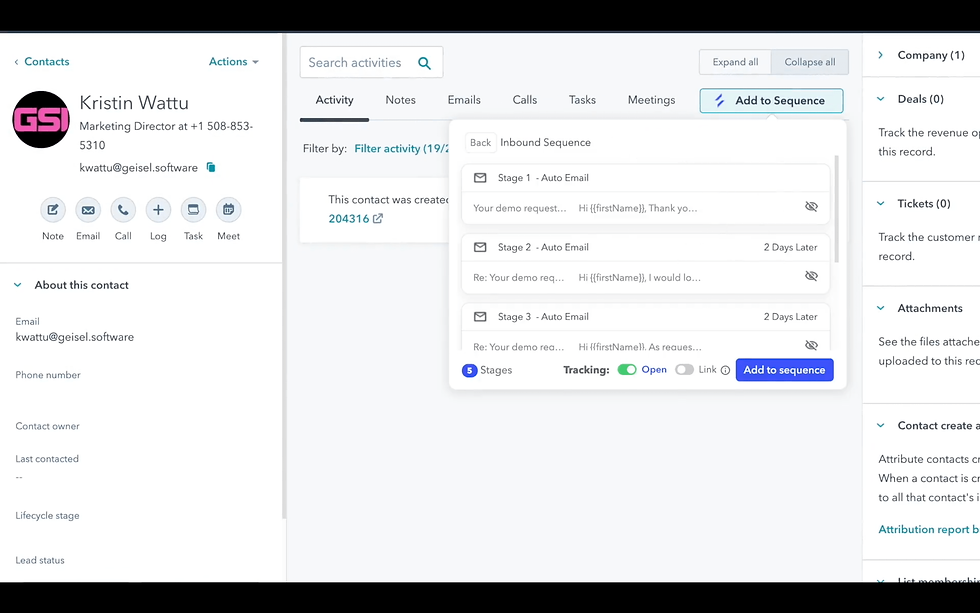Click the left sidebar scrollbar
The image size is (980, 613).
click(284, 275)
